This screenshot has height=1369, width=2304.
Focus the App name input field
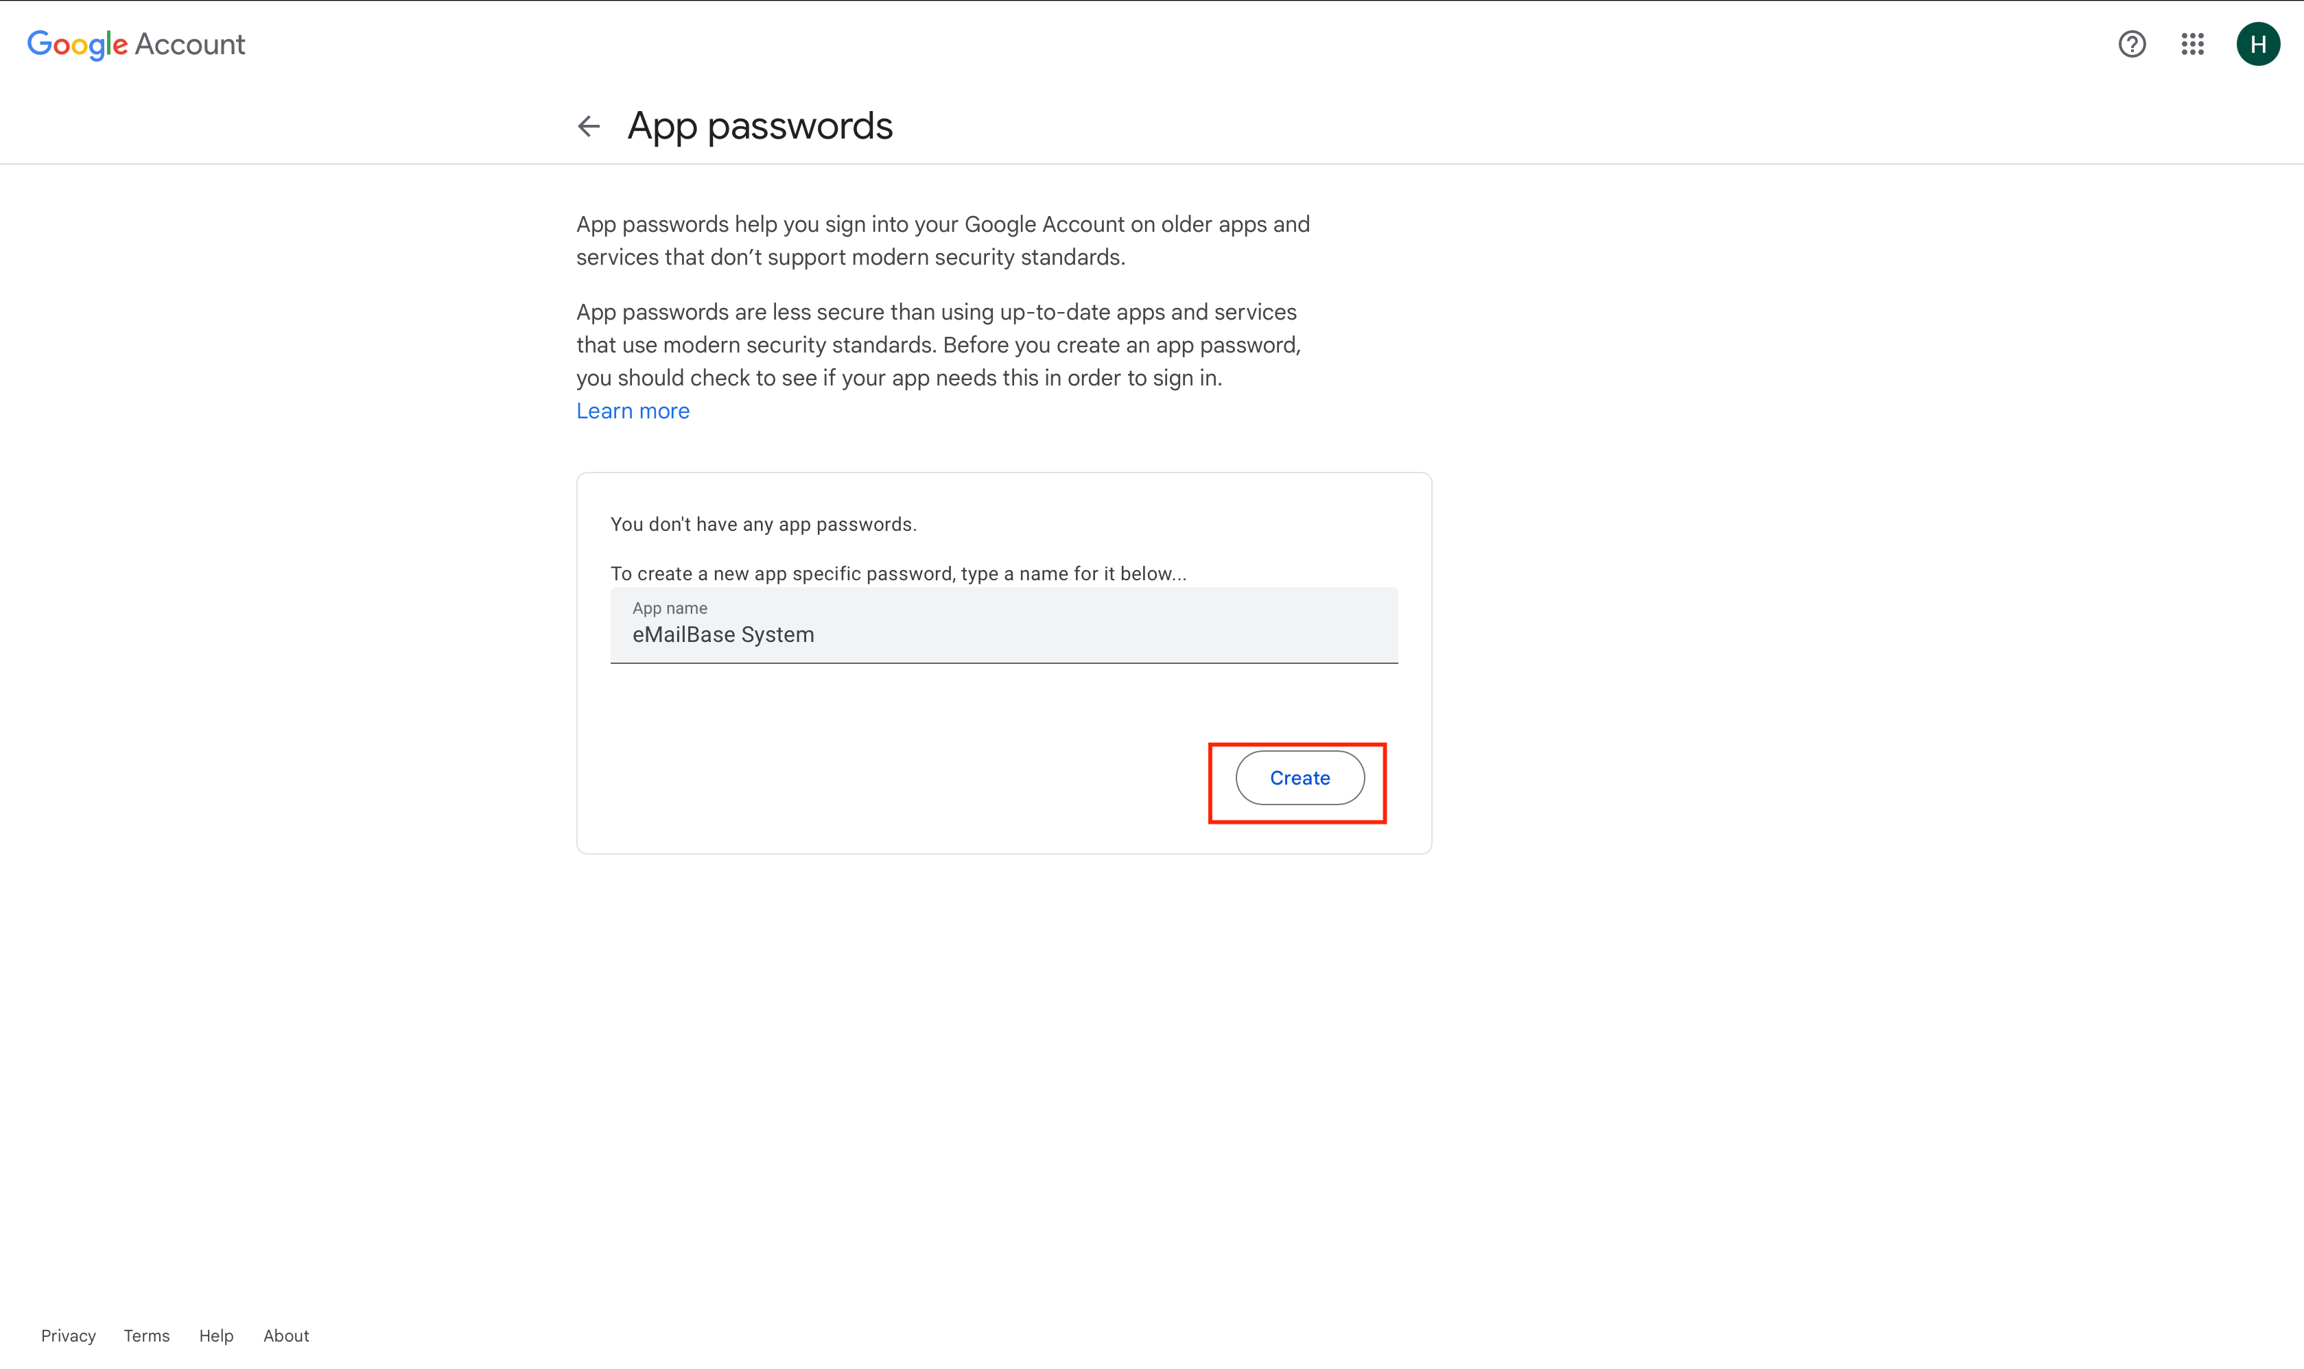[x=1004, y=625]
